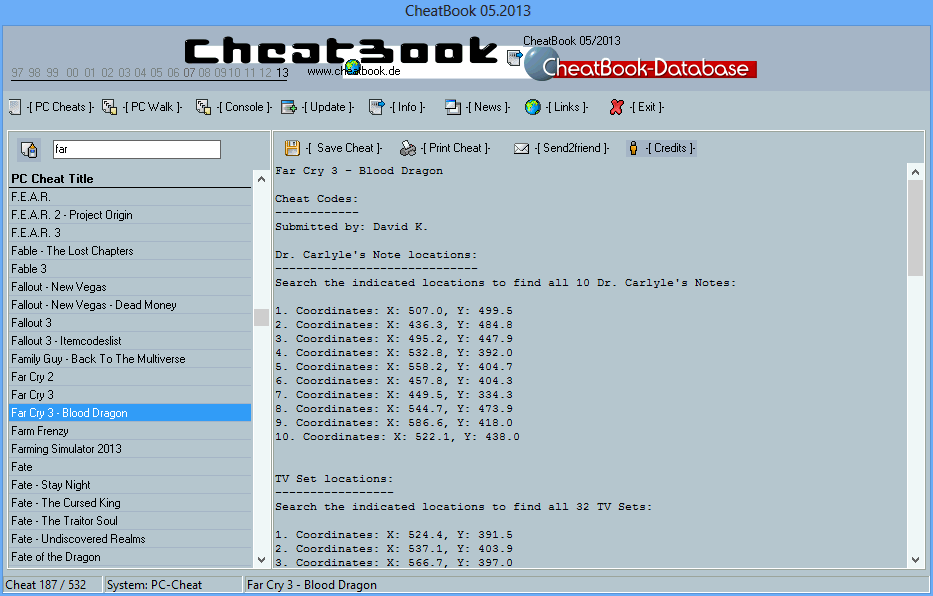Select Fate - The Cursed King

[x=130, y=503]
